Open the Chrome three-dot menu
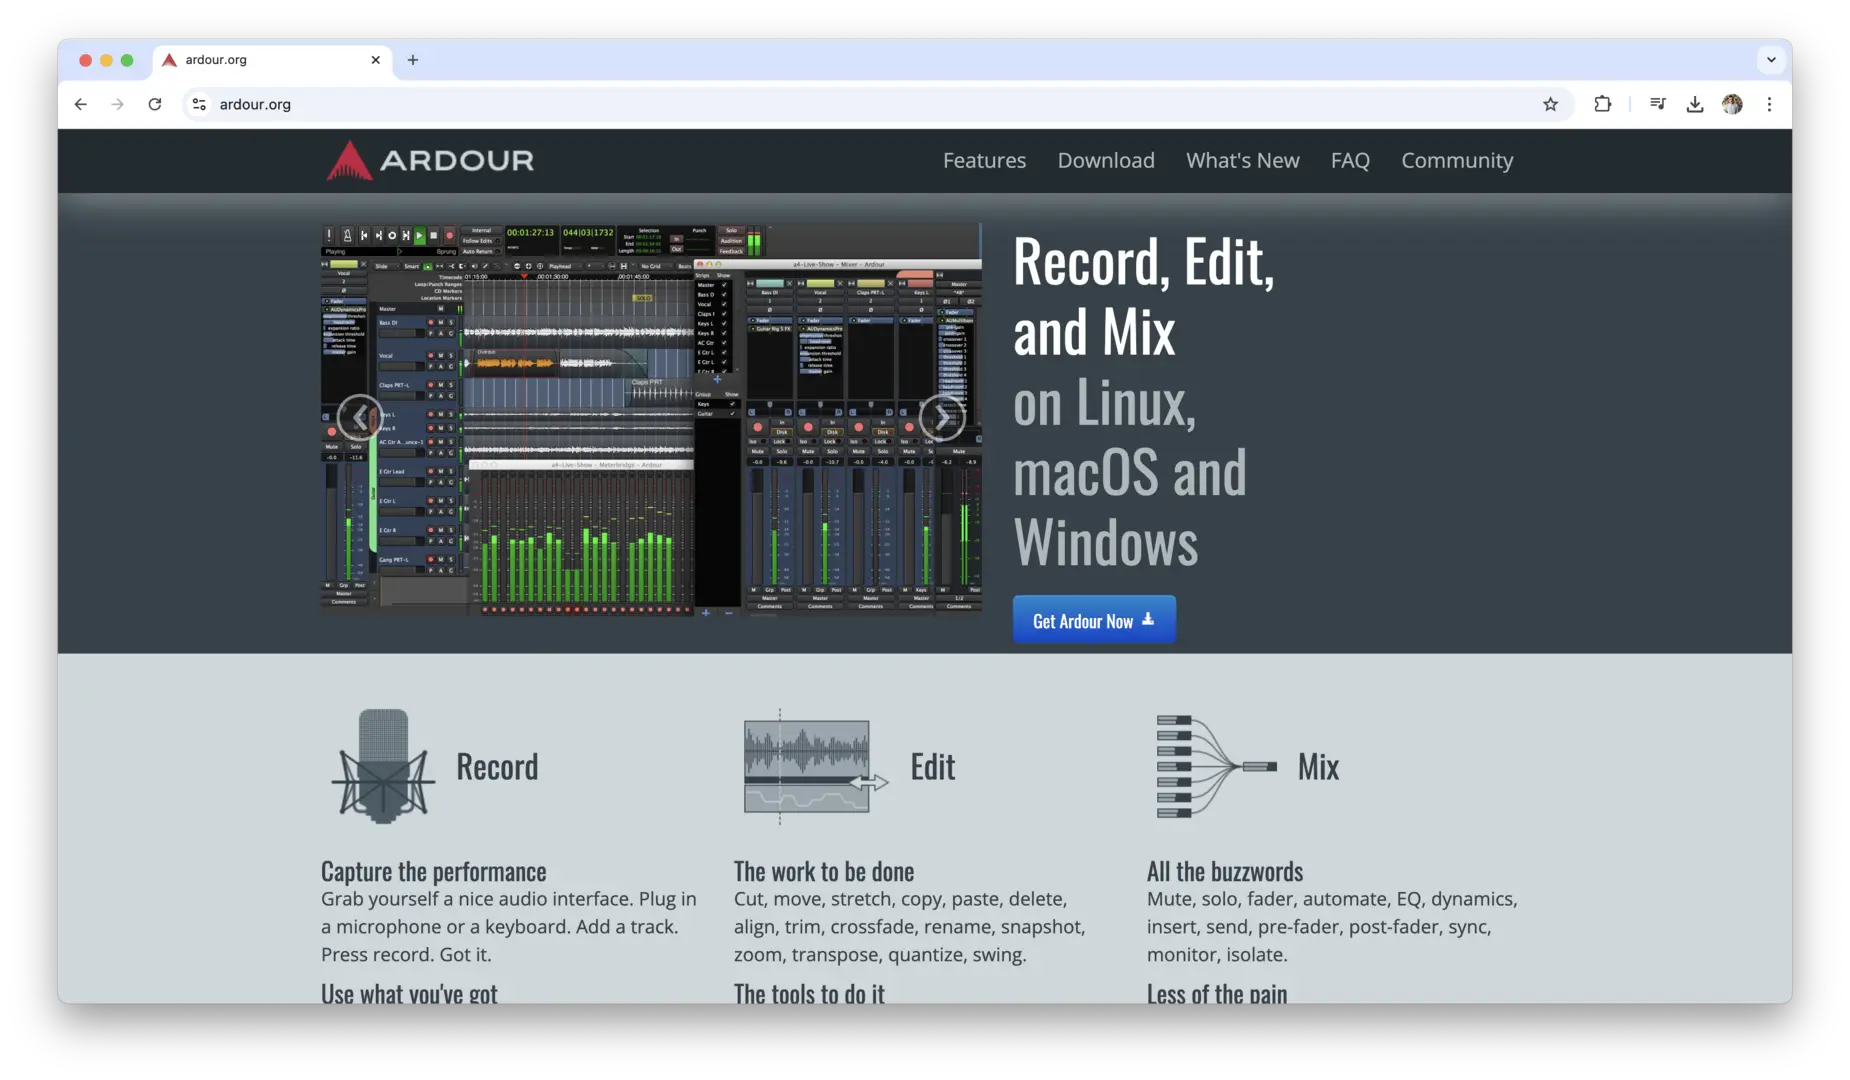Screen dimensions: 1850x1080 tap(1769, 104)
